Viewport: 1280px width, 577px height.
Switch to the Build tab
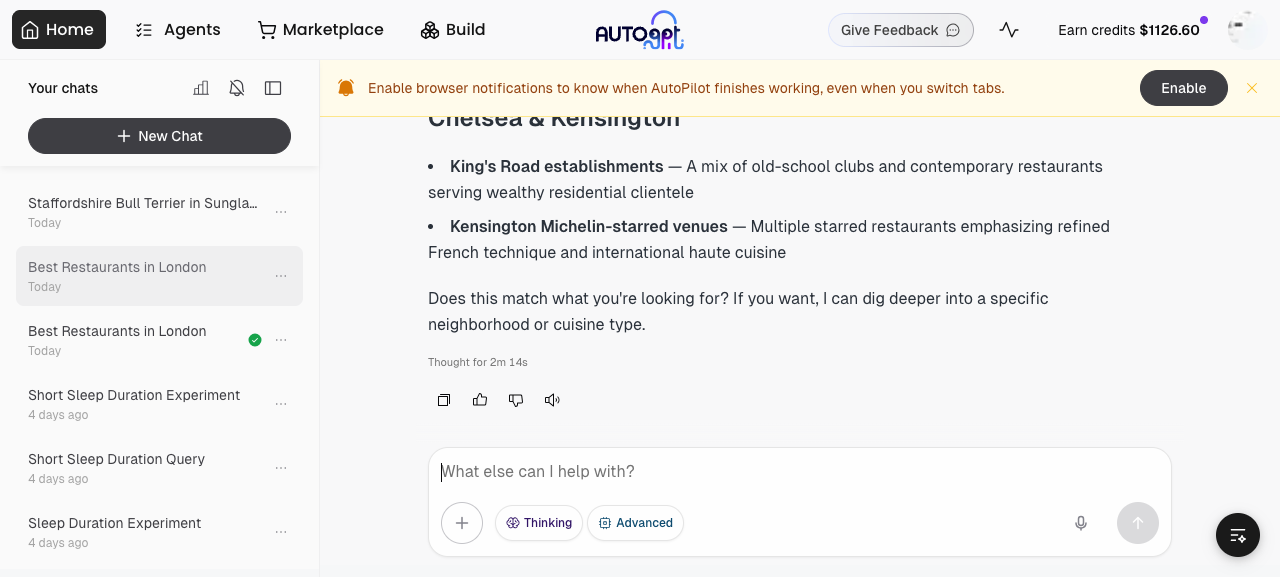point(453,30)
